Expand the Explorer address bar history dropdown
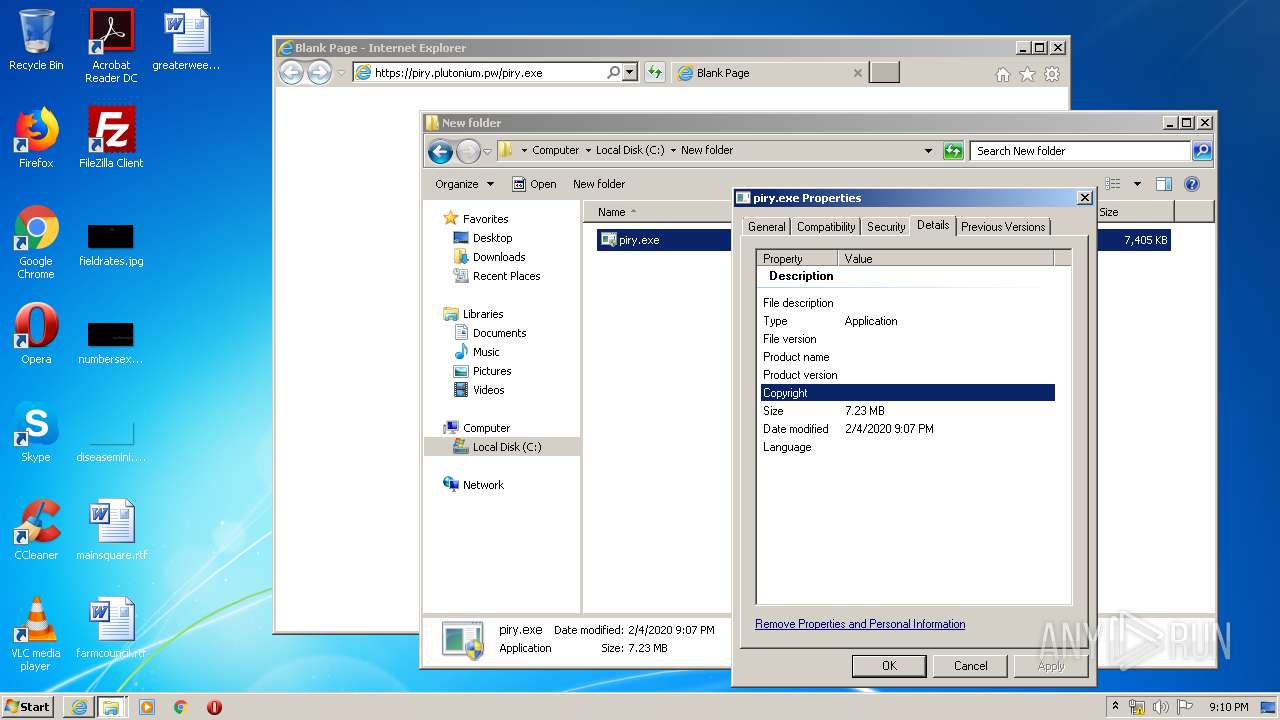Viewport: 1280px width, 720px height. 929,151
